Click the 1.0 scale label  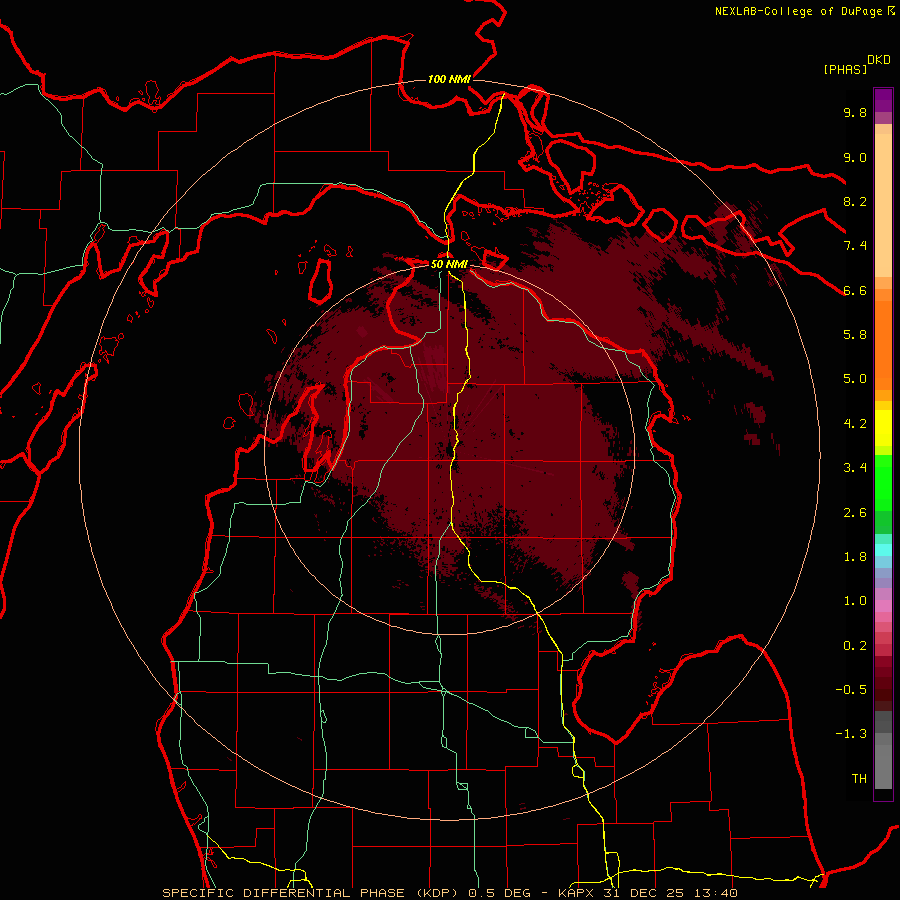point(855,601)
